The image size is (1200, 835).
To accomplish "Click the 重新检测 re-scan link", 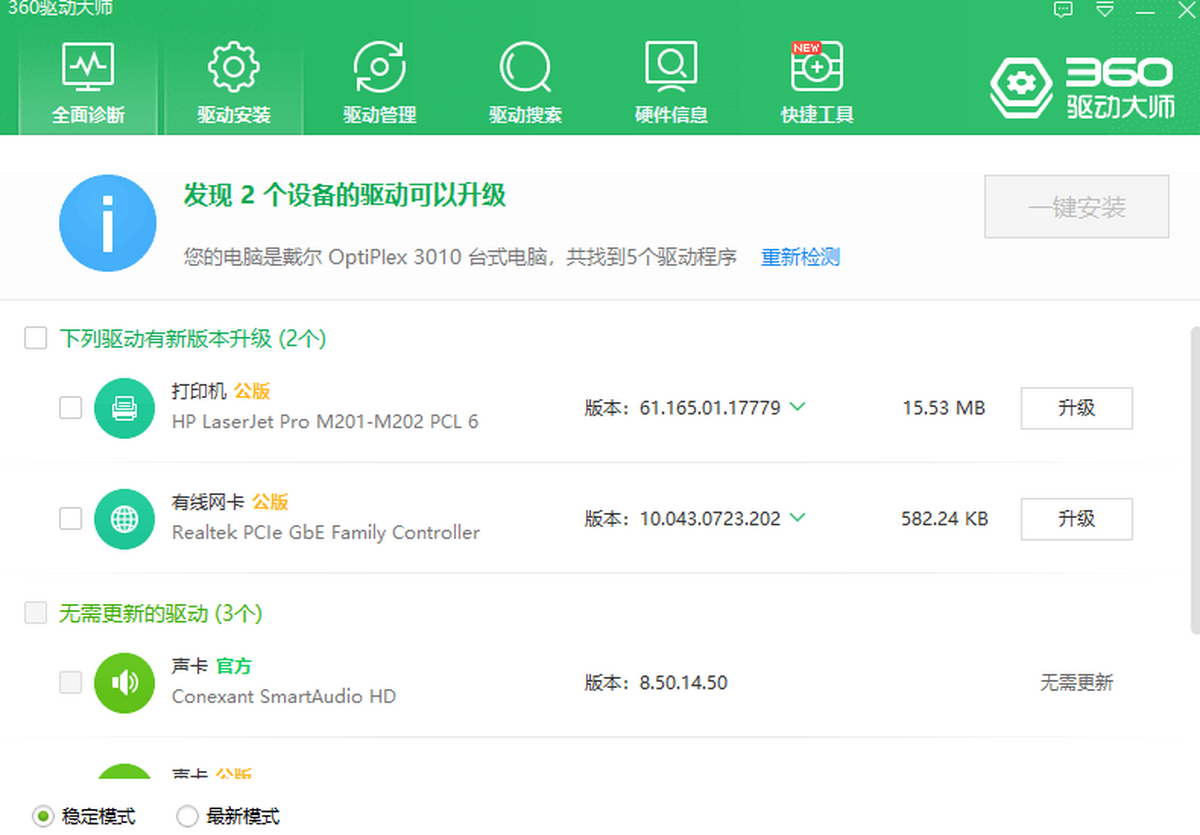I will (800, 257).
